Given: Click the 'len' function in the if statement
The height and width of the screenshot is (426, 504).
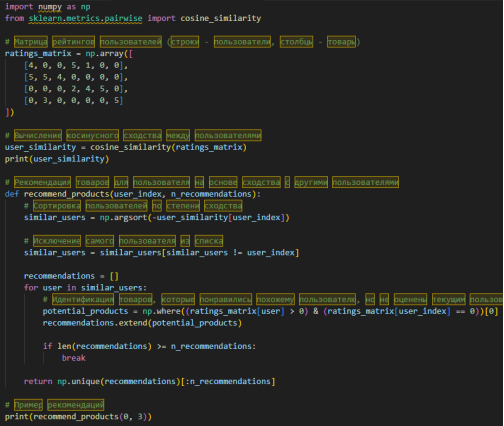Looking at the screenshot, I should [x=64, y=346].
